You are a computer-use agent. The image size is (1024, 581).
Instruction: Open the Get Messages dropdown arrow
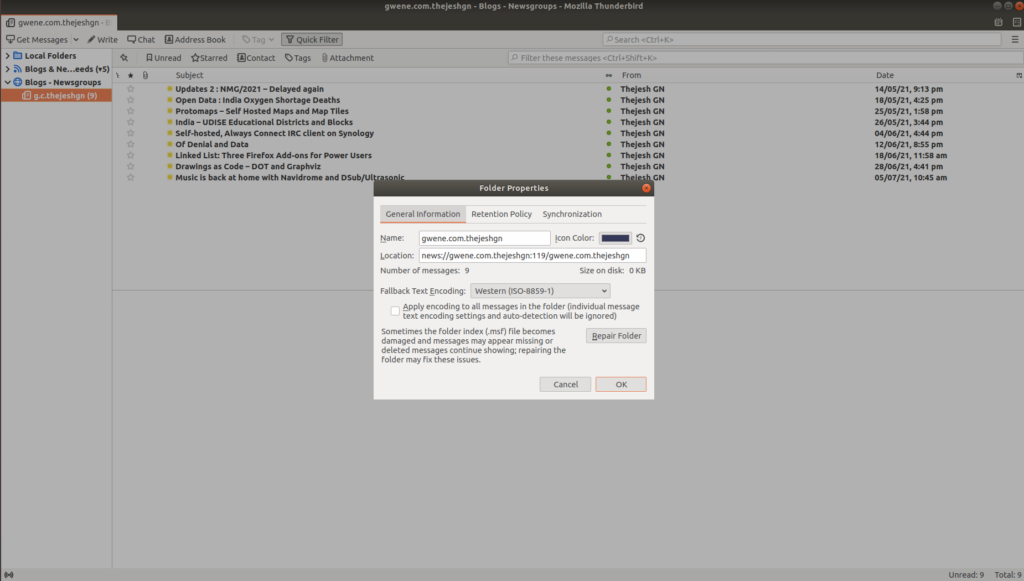[76, 39]
